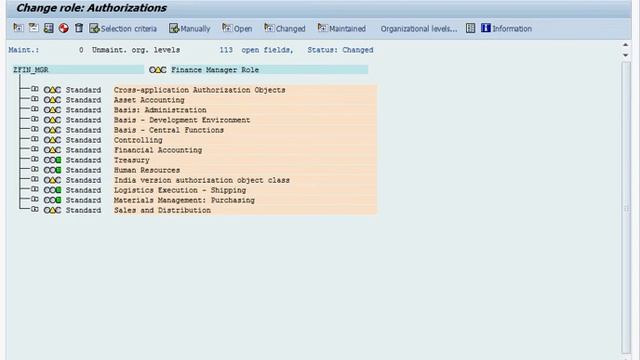Viewport: 640px width, 360px height.
Task: Expand the Human Resources node
Action: tap(35, 169)
